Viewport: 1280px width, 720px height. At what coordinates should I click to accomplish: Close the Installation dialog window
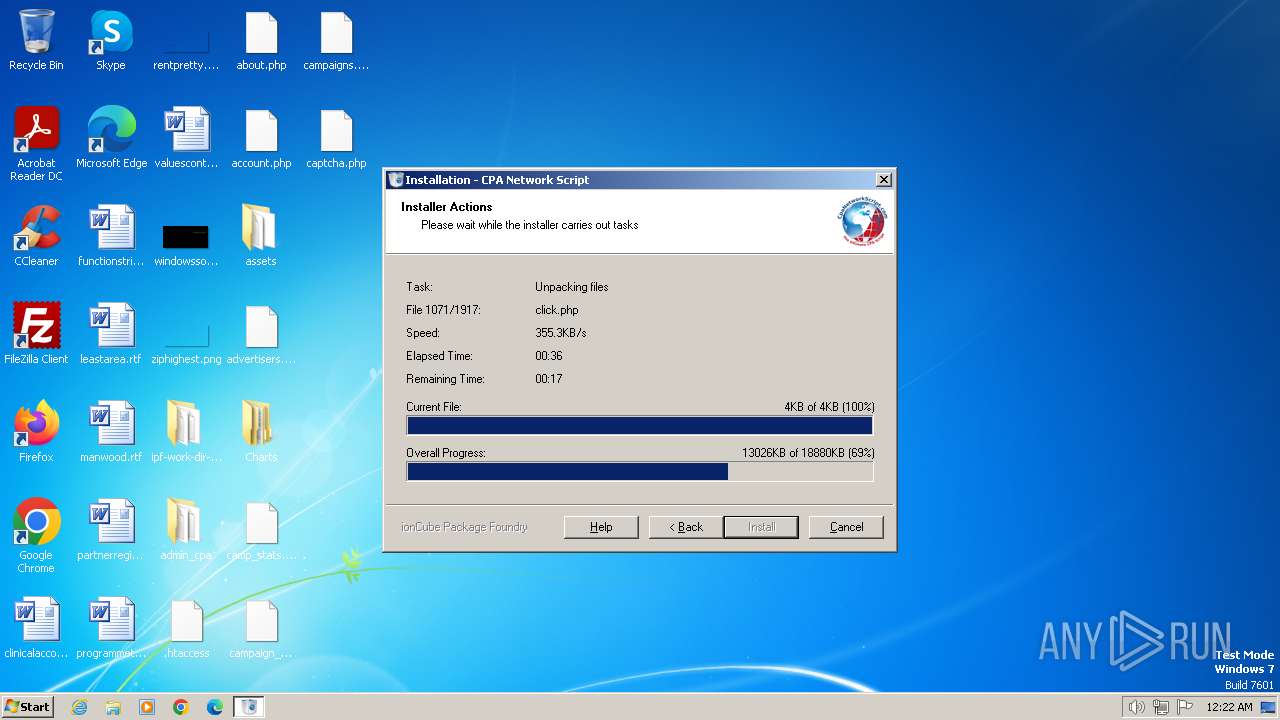(x=884, y=180)
